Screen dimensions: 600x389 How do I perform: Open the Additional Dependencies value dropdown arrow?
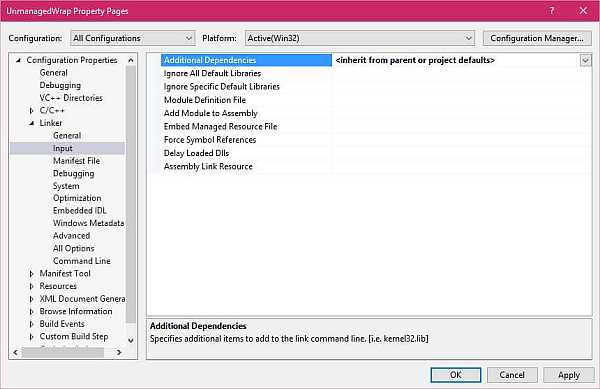(585, 60)
